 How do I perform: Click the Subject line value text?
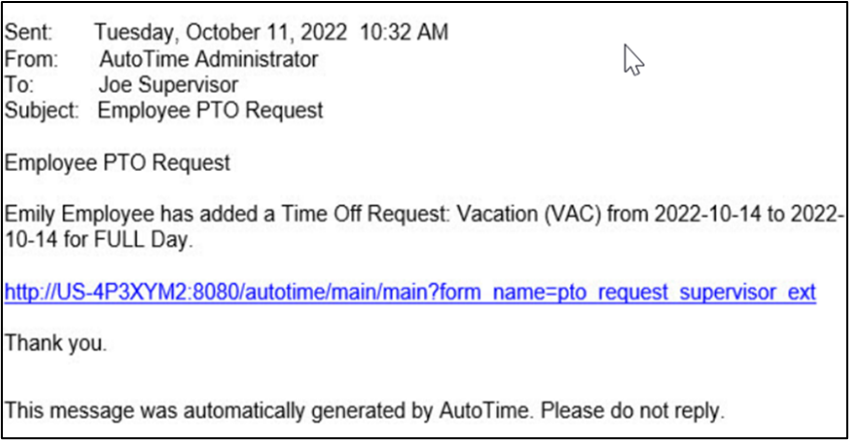210,111
